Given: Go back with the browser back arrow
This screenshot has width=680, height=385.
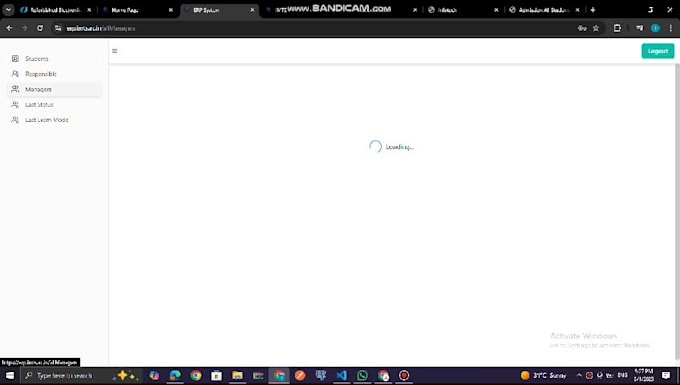Looking at the screenshot, I should click(9, 28).
